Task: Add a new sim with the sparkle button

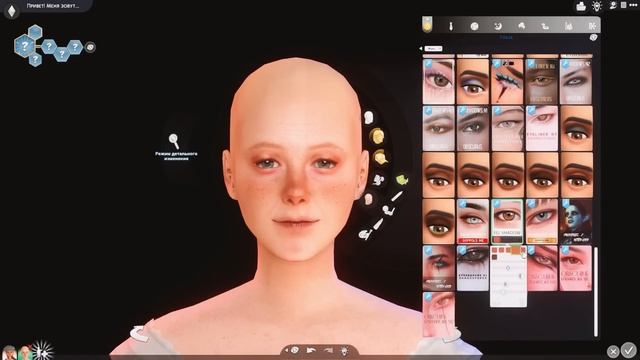Action: pyautogui.click(x=42, y=351)
